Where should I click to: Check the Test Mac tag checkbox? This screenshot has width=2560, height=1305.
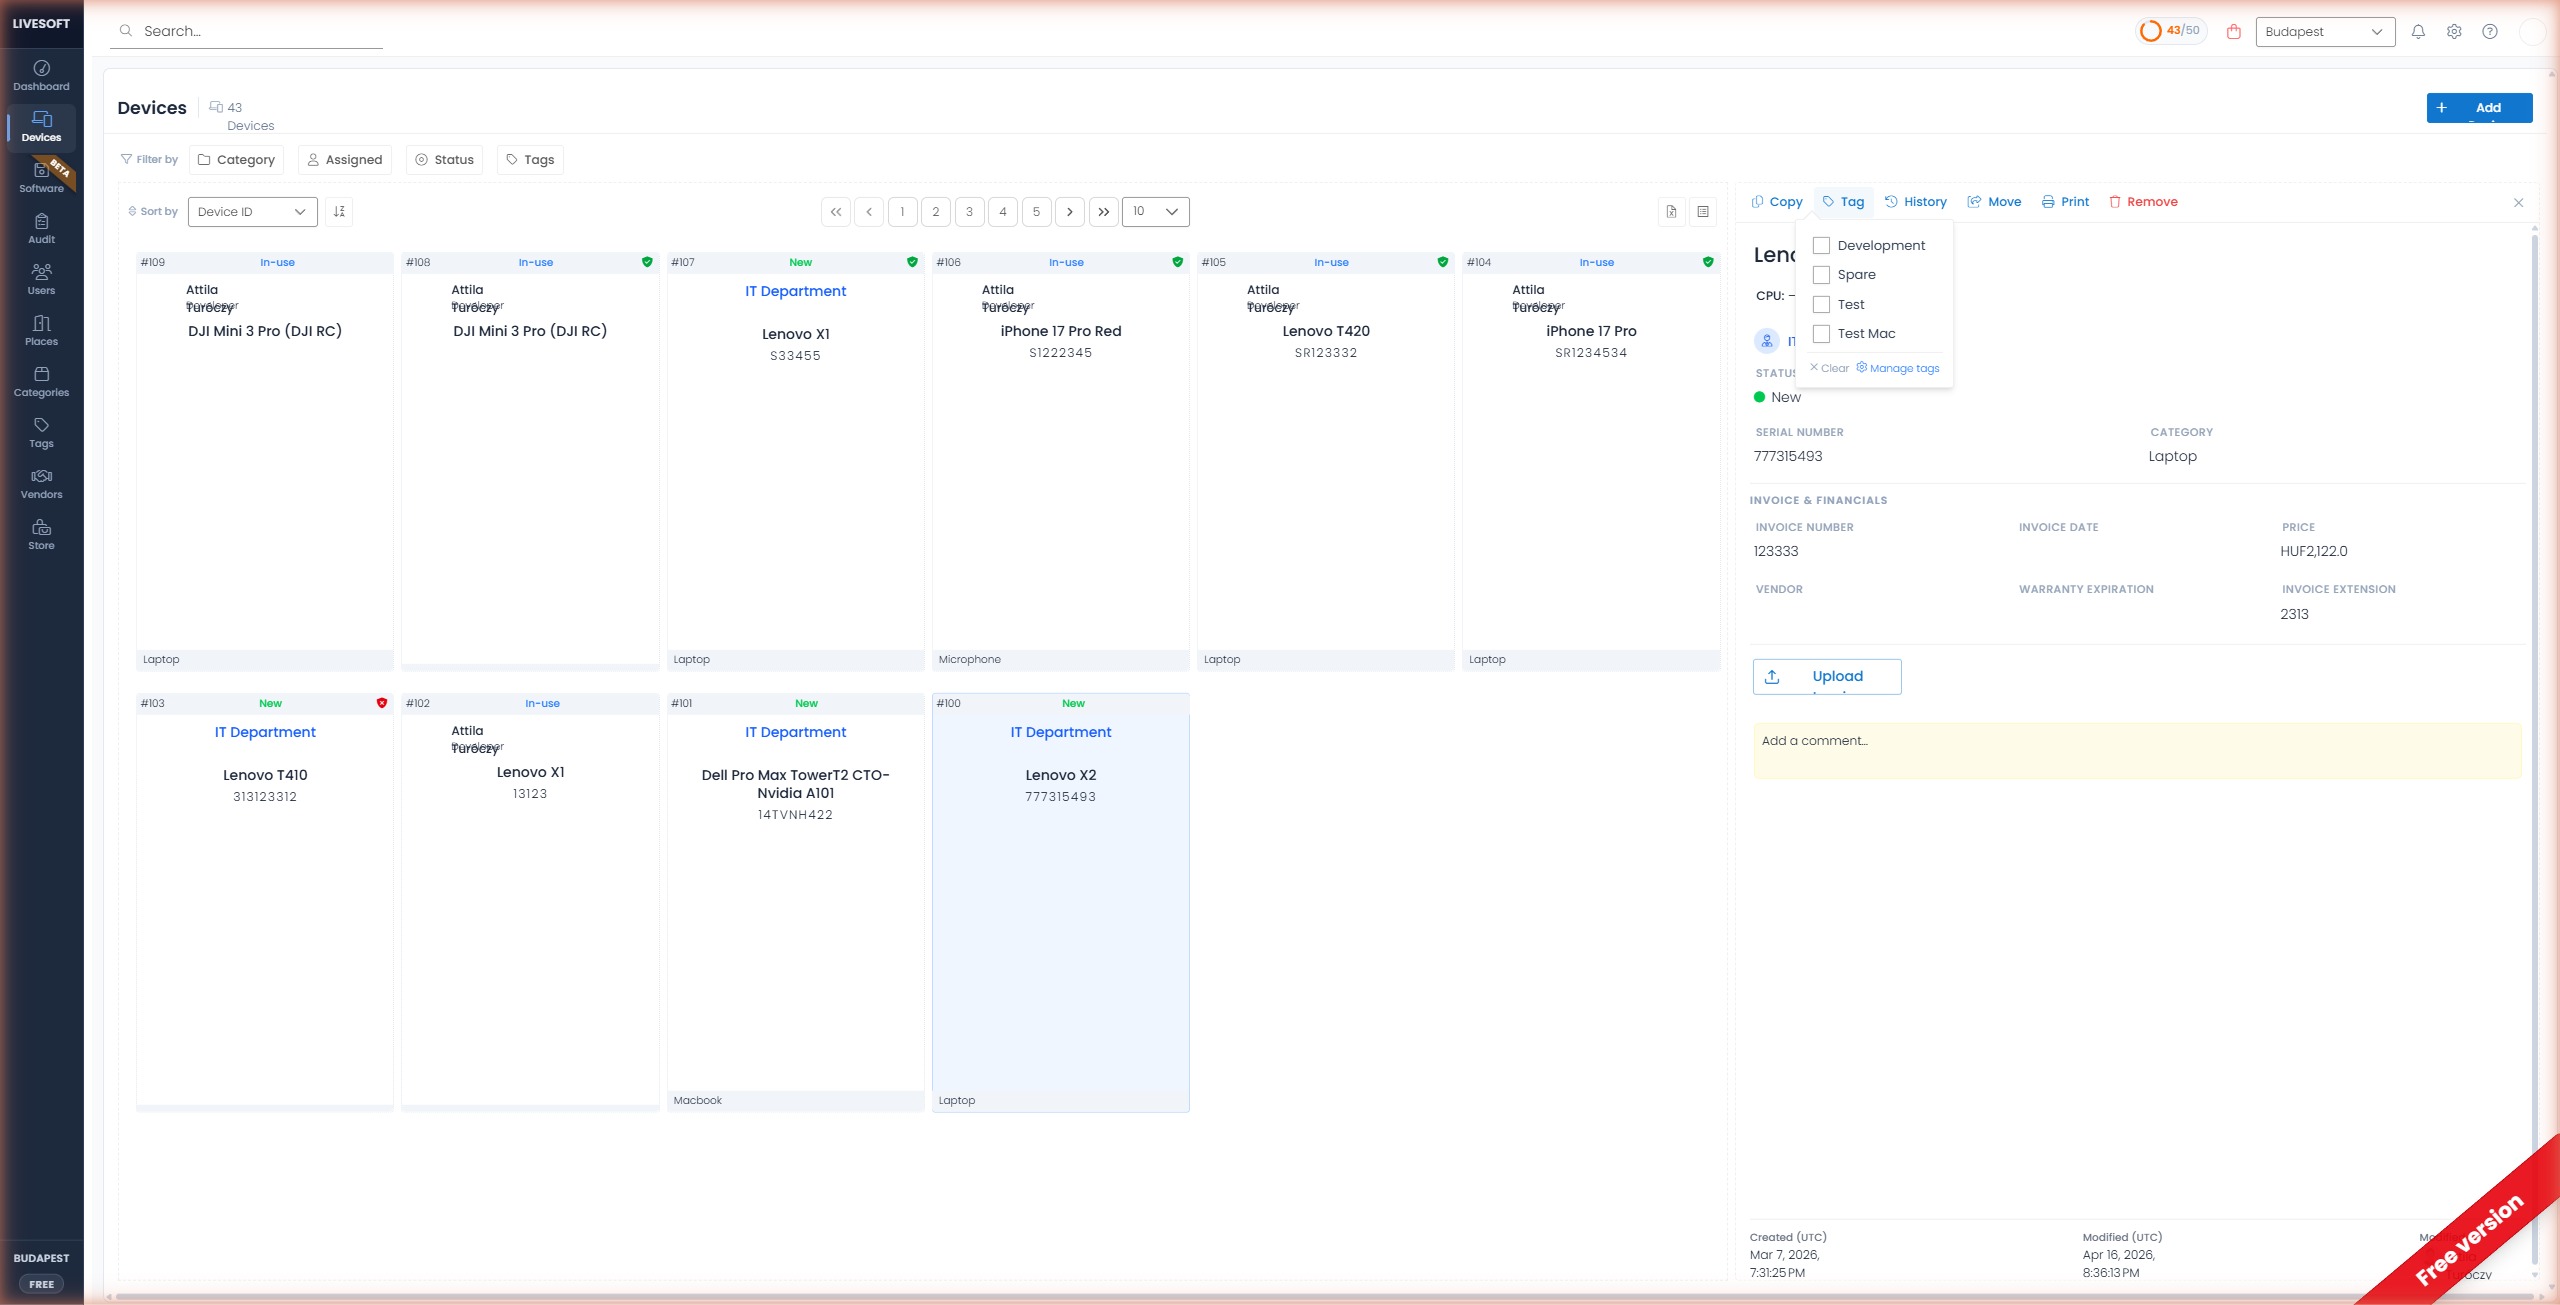pyautogui.click(x=1821, y=333)
